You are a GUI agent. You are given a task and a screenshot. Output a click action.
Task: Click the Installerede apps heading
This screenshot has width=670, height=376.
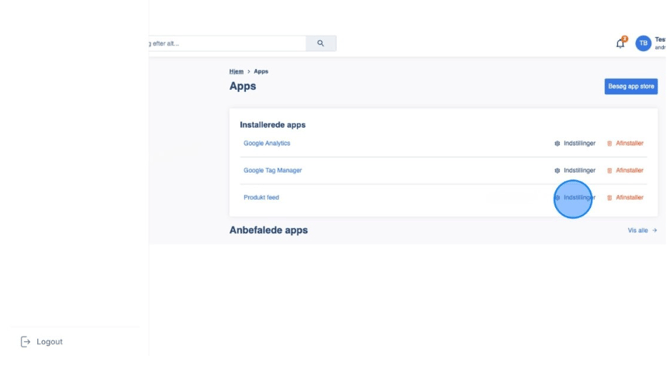click(273, 125)
